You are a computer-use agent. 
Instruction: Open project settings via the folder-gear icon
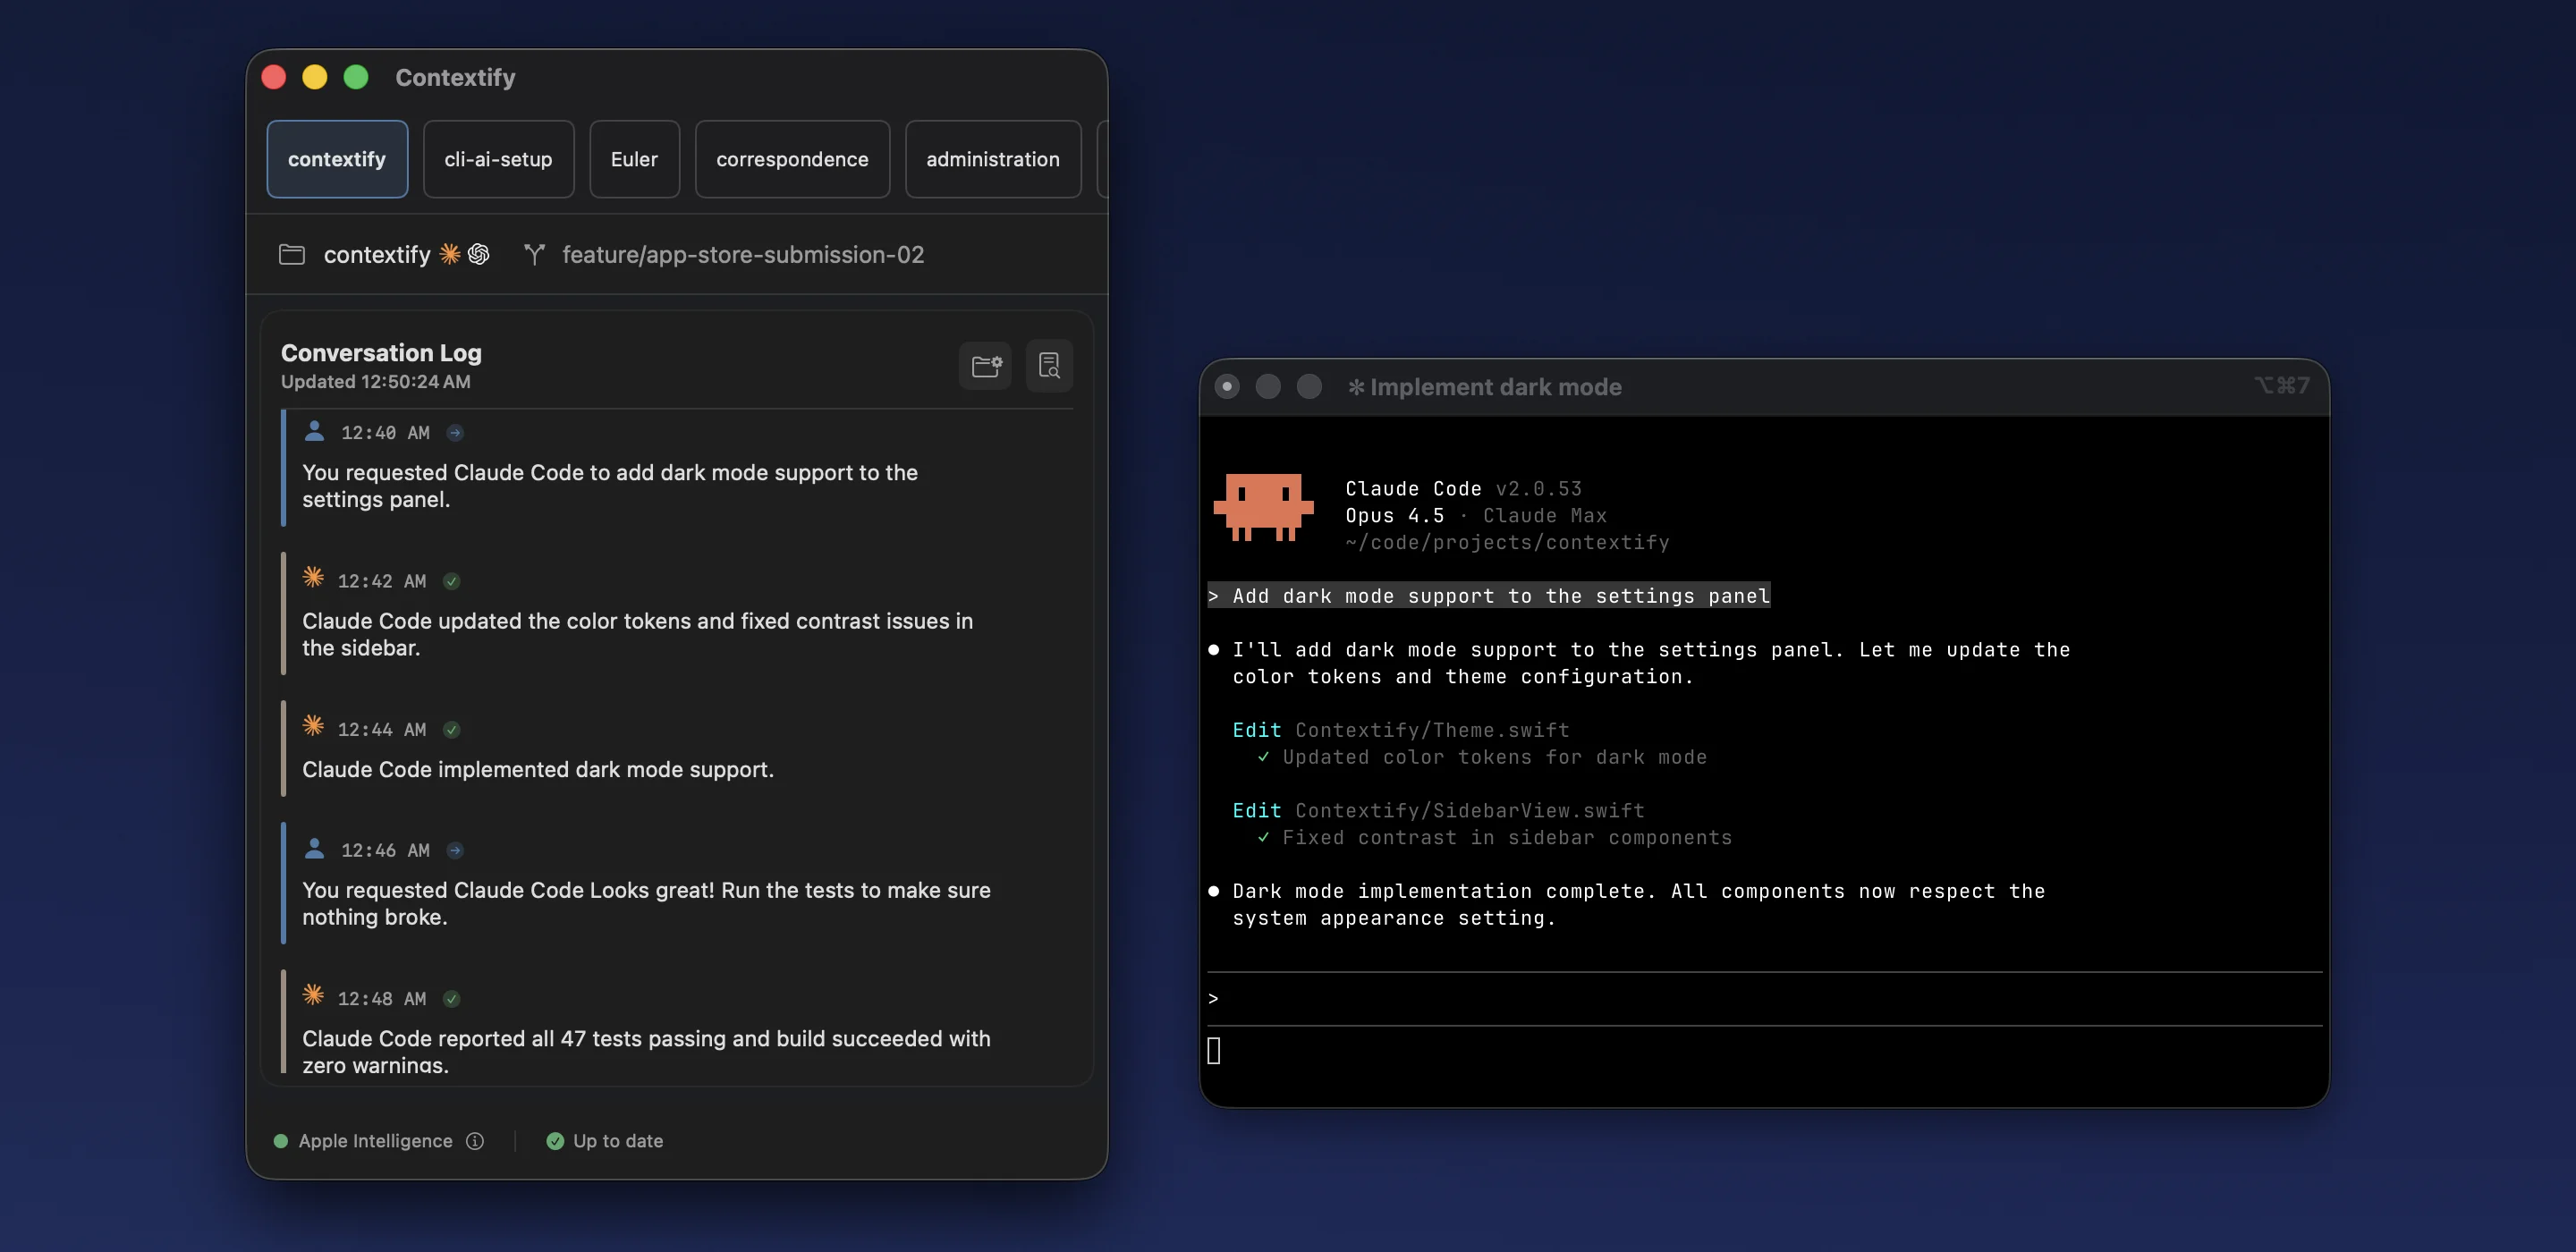pos(985,365)
